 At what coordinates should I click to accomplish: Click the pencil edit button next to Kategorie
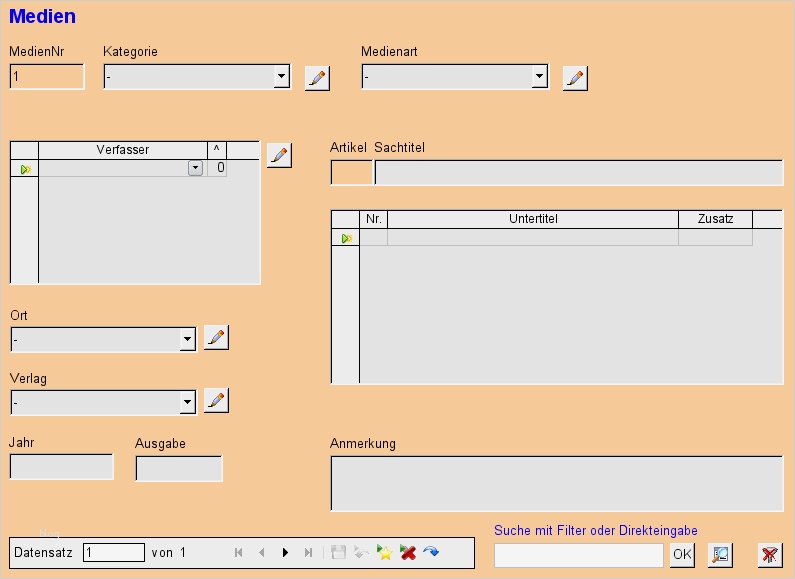coord(317,78)
